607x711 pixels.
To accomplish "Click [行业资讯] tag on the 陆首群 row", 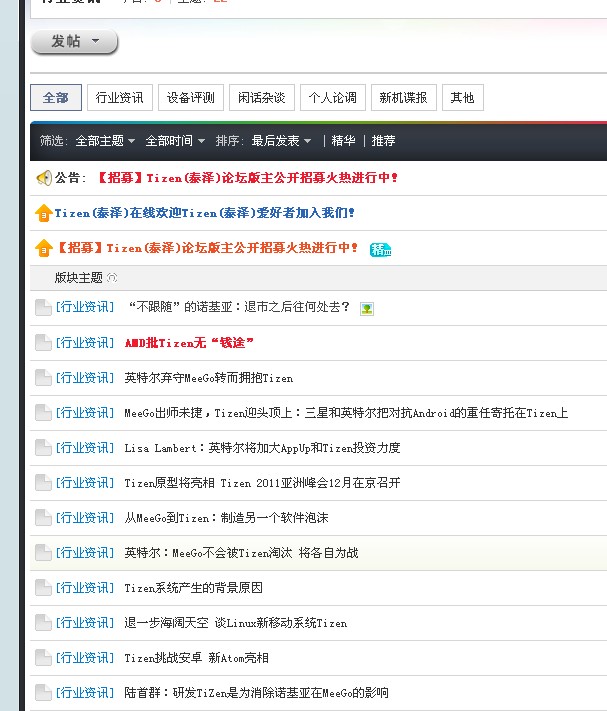I will click(x=85, y=693).
